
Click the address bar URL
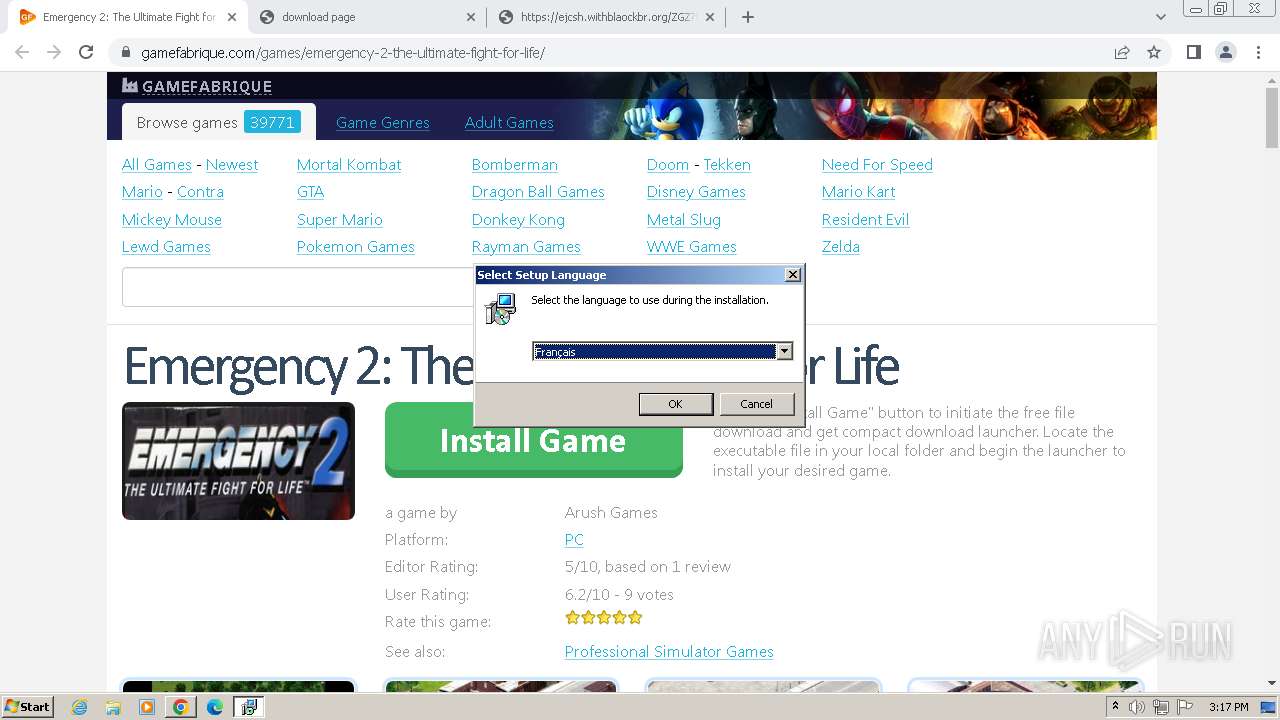(x=343, y=52)
